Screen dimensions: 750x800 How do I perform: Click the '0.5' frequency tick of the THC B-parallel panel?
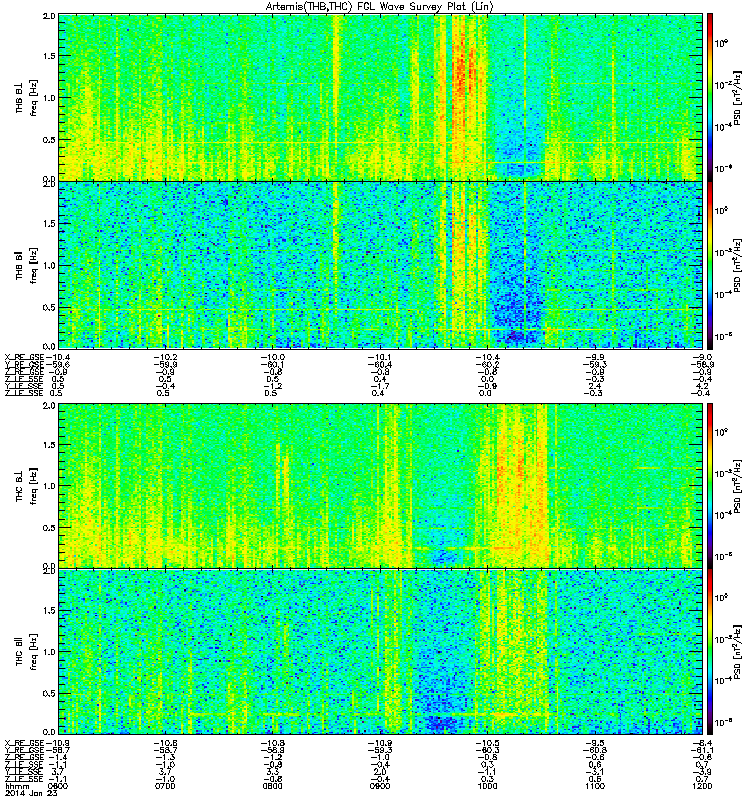(49, 693)
